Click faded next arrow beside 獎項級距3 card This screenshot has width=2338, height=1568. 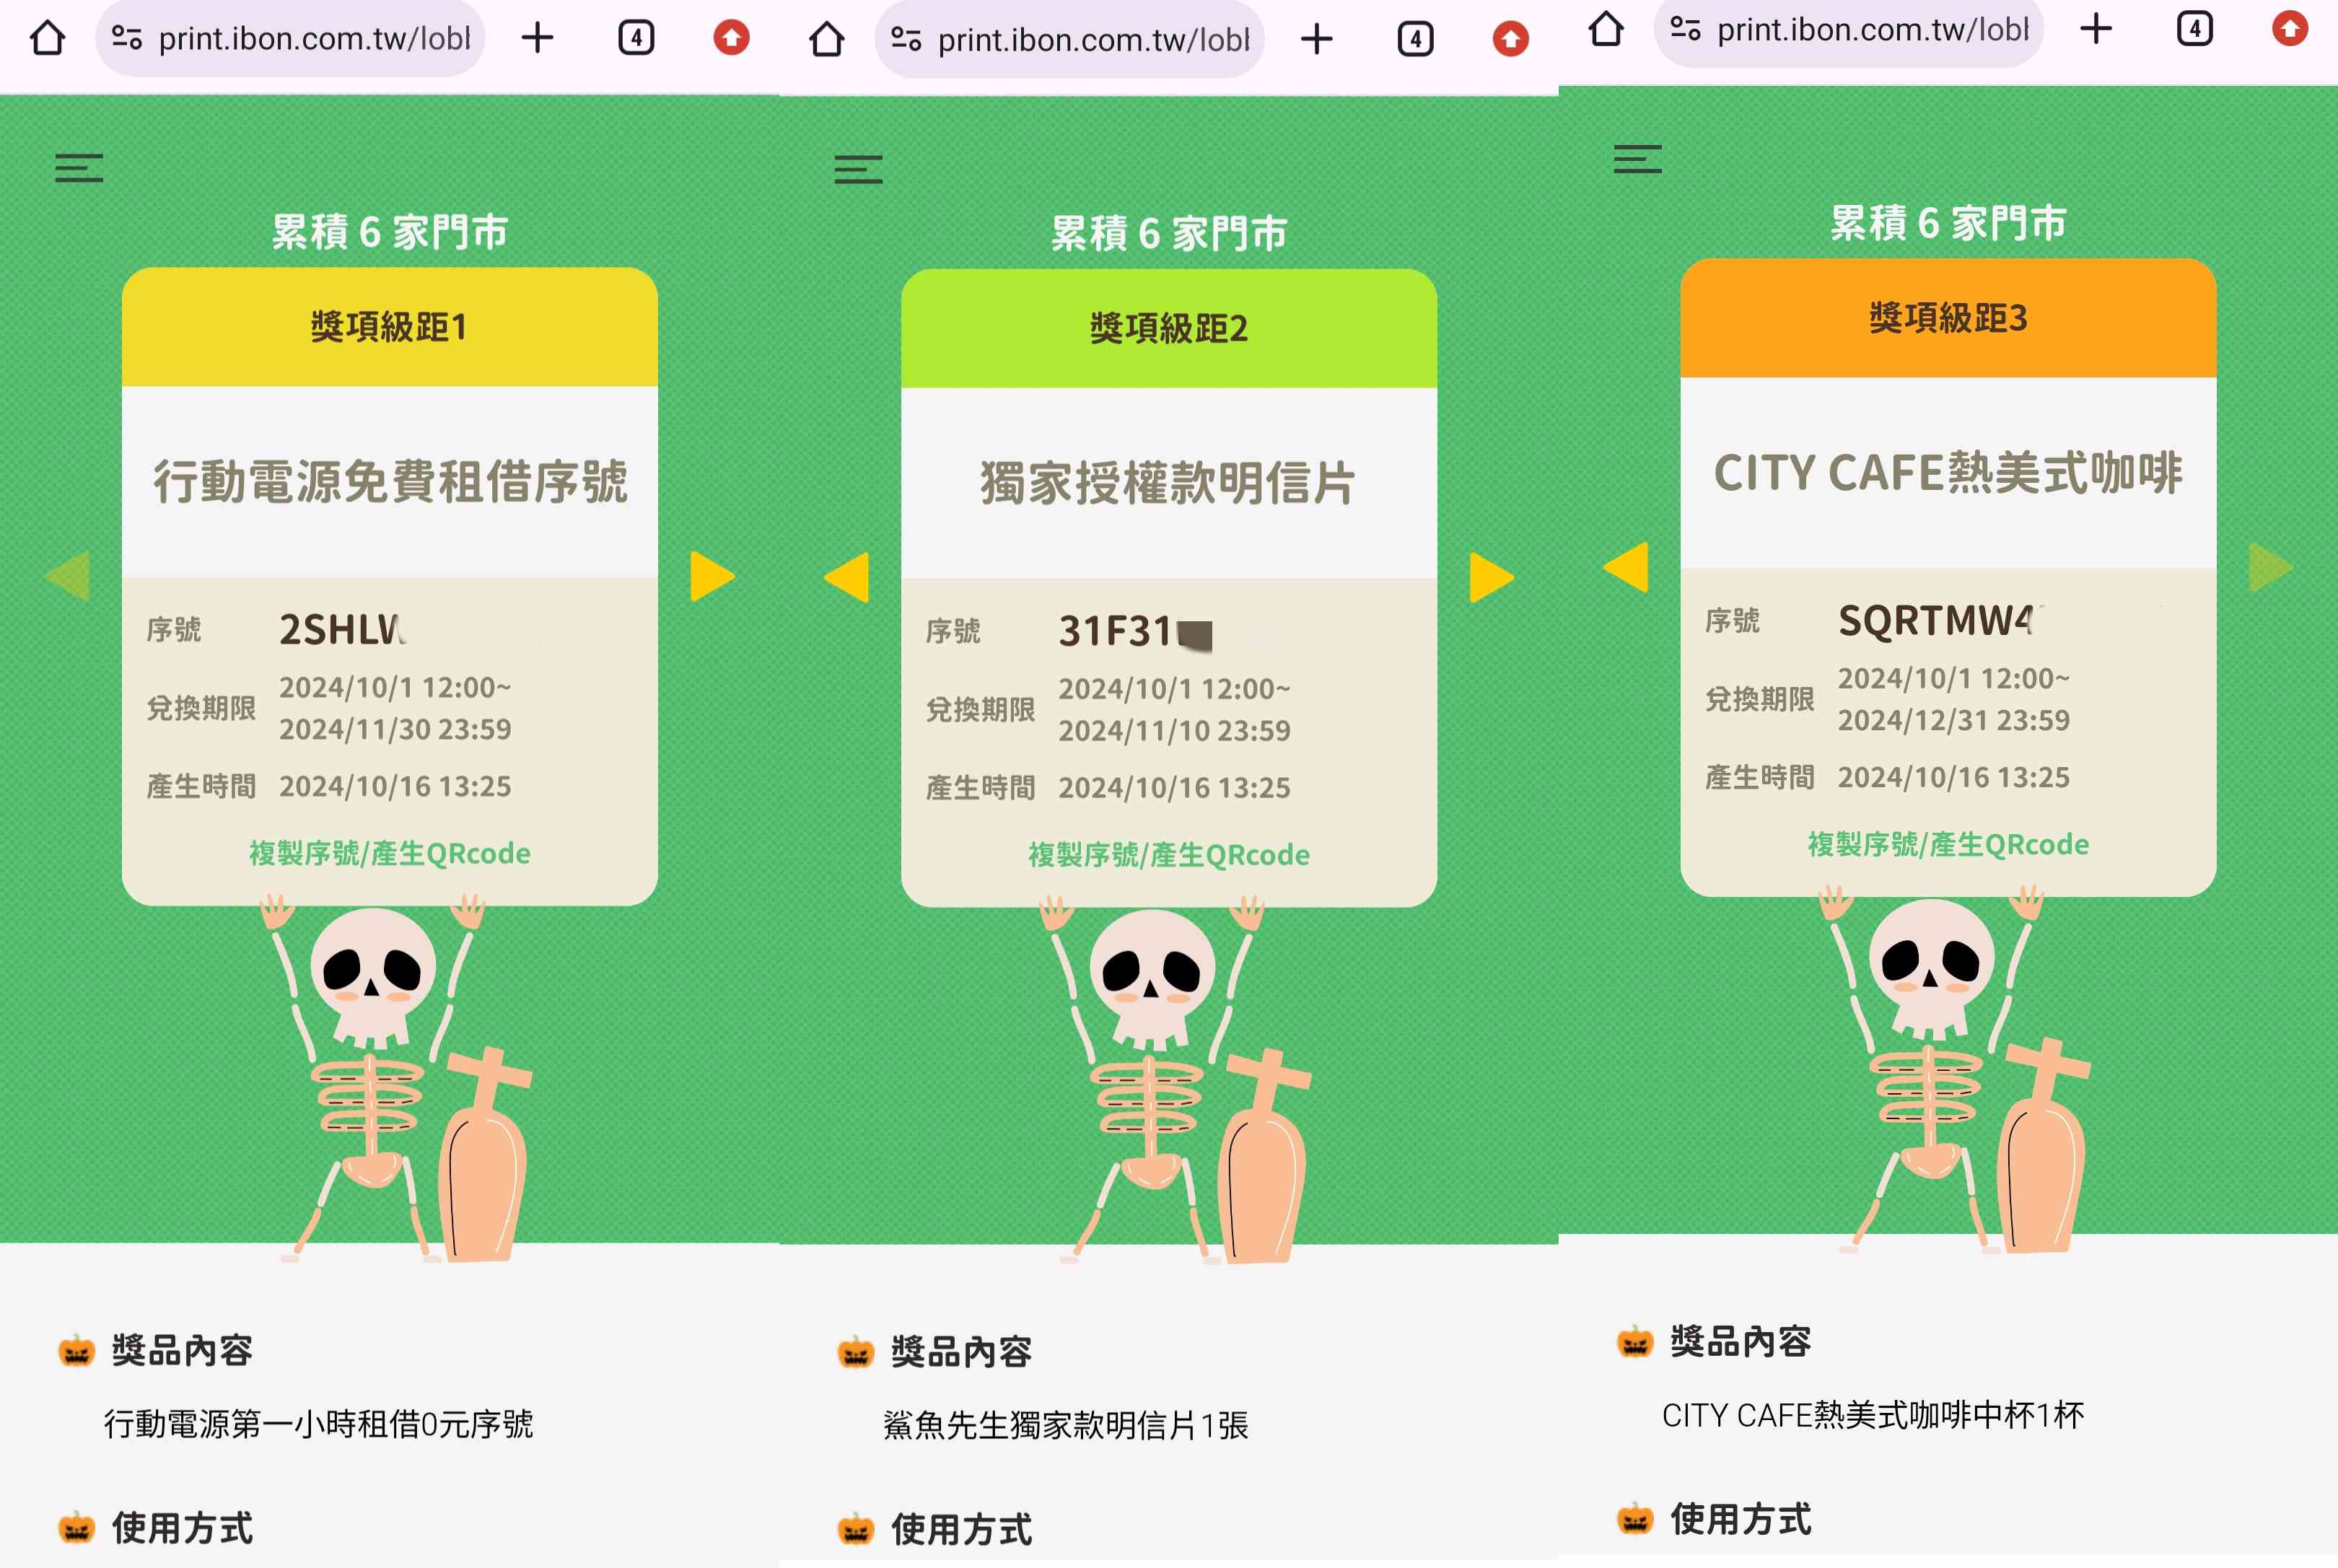point(2270,567)
